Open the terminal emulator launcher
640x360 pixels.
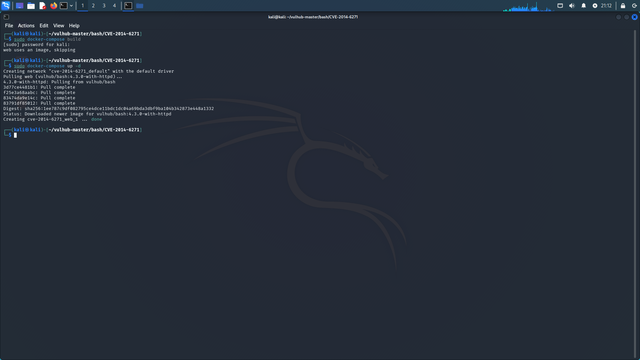[64, 6]
